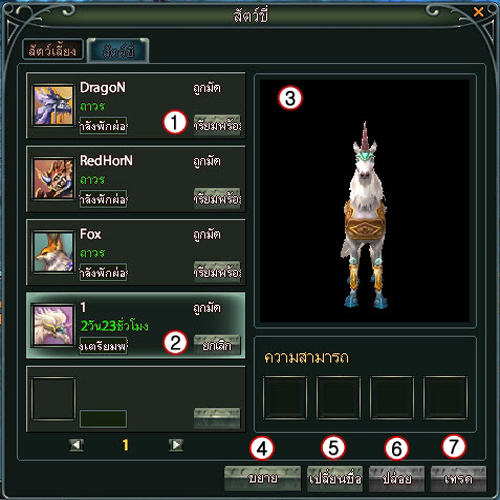This screenshot has height=500, width=500.
Task: Go to previous mount list page
Action: click(76, 445)
